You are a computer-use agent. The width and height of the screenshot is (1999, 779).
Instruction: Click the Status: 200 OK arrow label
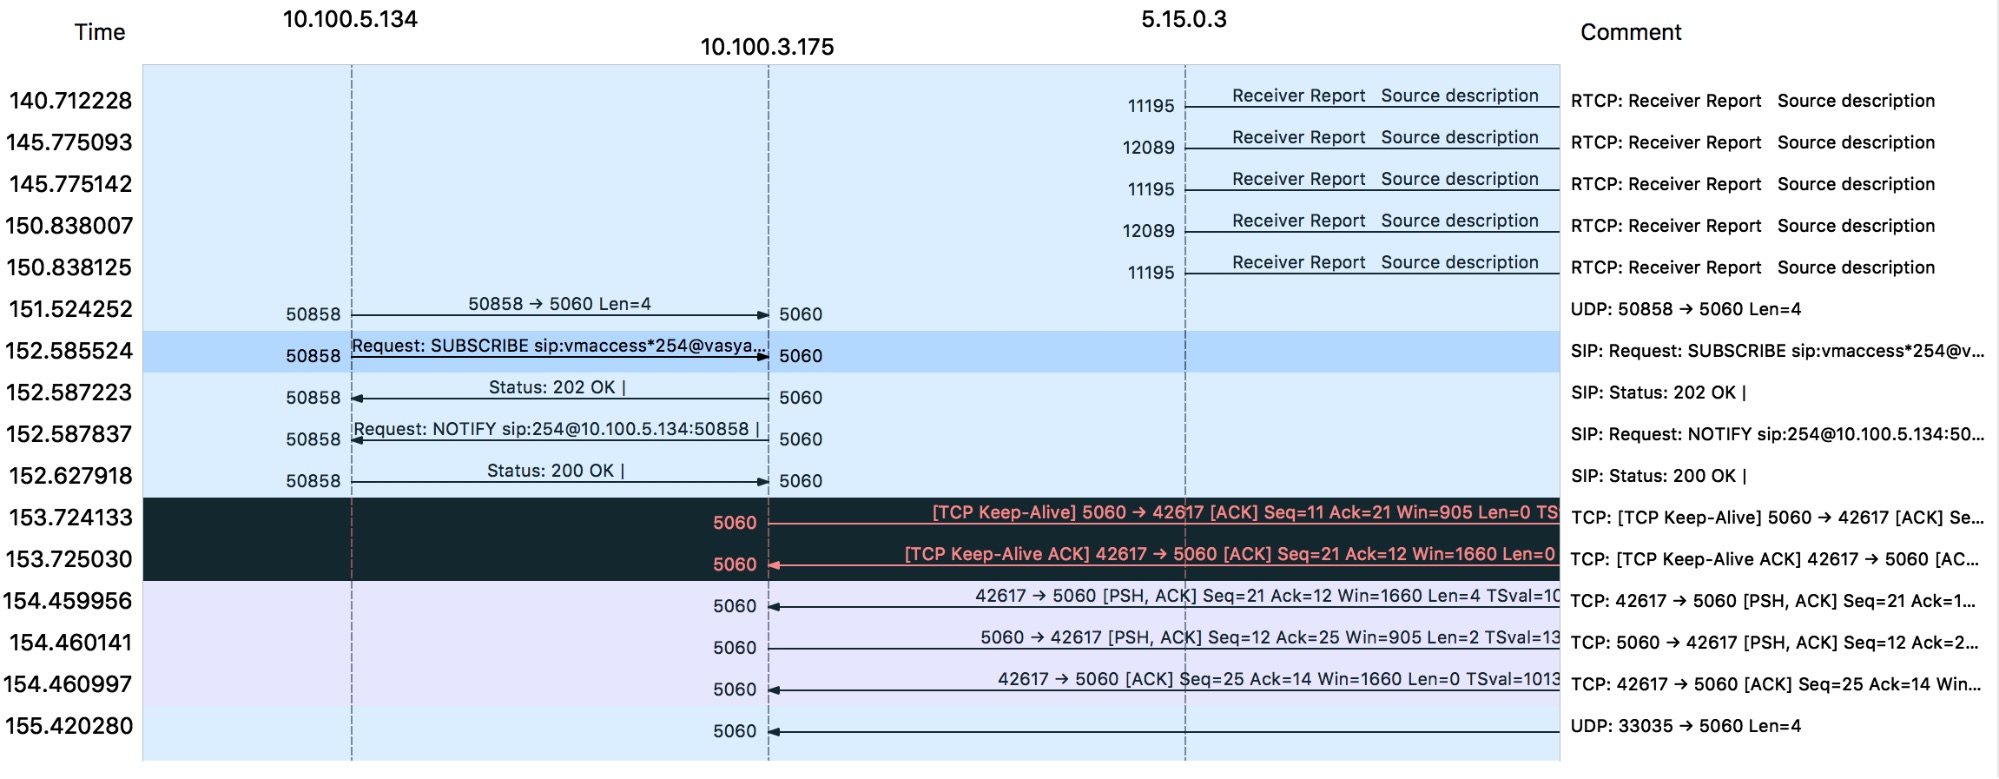click(x=556, y=471)
